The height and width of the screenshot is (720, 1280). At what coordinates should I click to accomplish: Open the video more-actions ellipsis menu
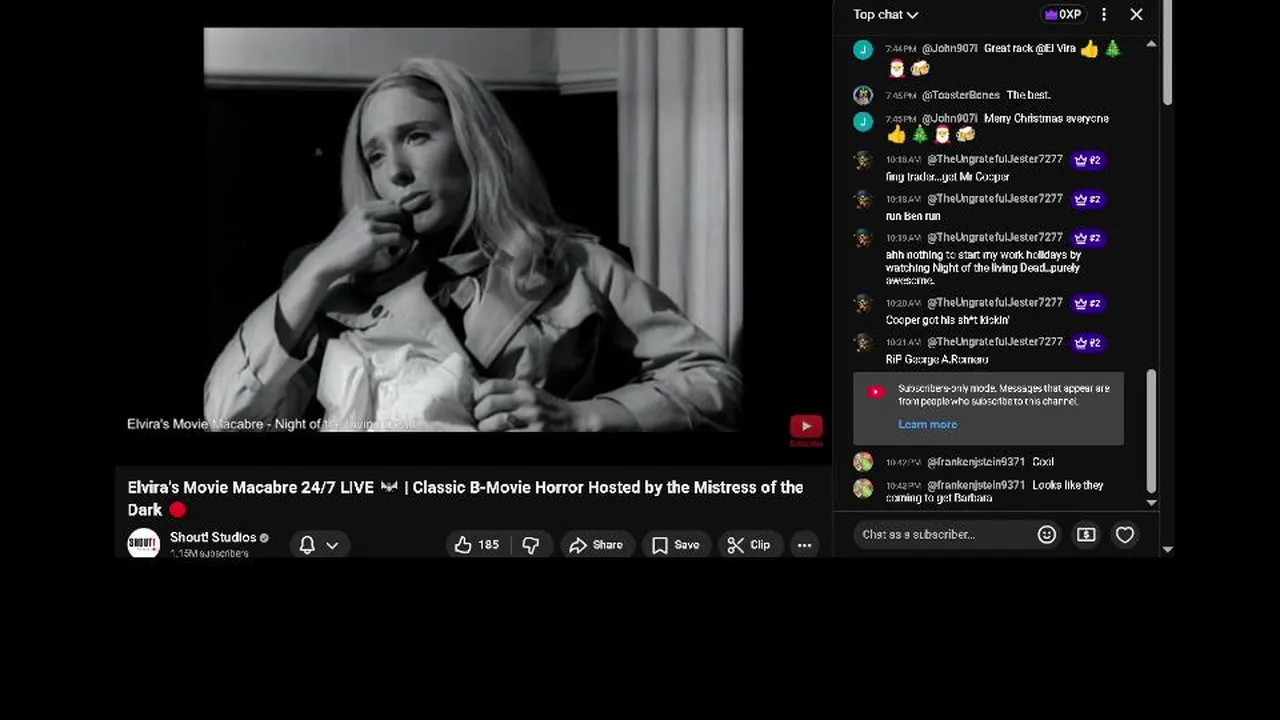coord(804,545)
